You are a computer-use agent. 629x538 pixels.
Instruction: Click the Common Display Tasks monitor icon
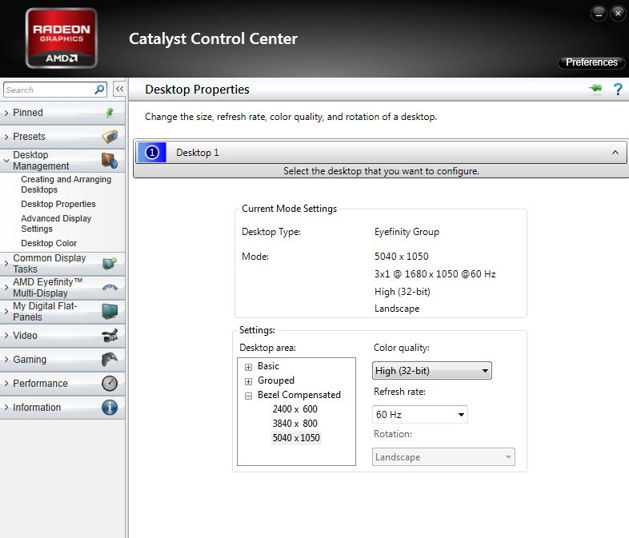pos(110,263)
